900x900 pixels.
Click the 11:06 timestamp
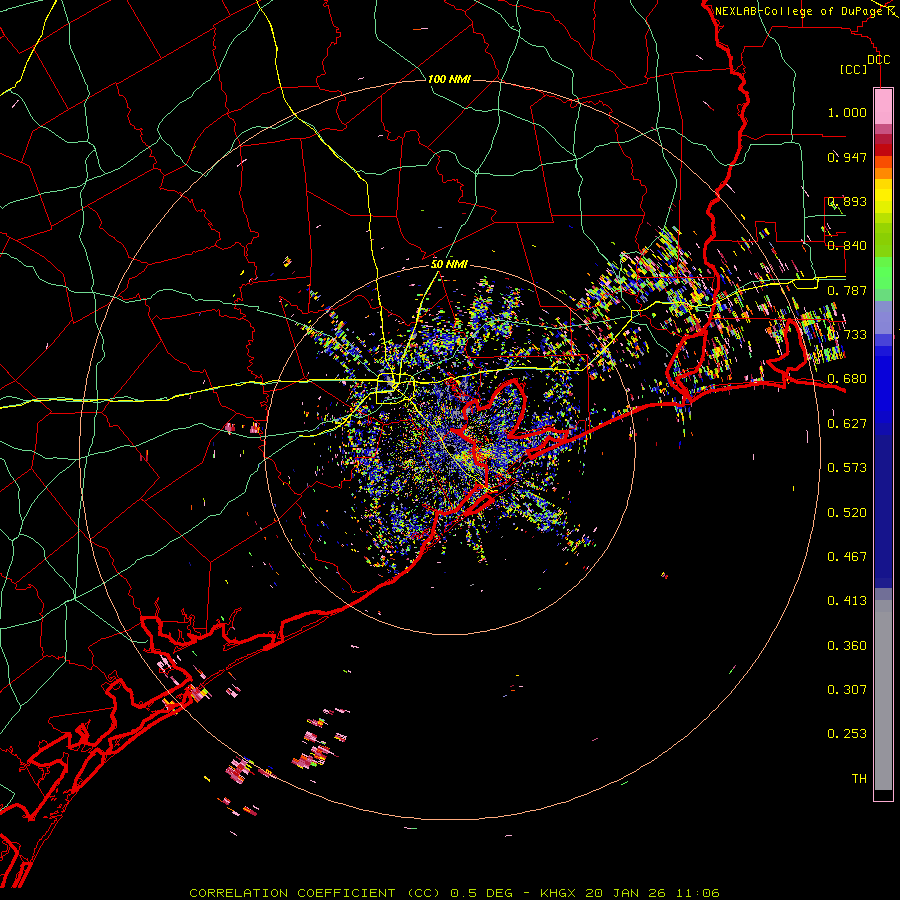(697, 893)
